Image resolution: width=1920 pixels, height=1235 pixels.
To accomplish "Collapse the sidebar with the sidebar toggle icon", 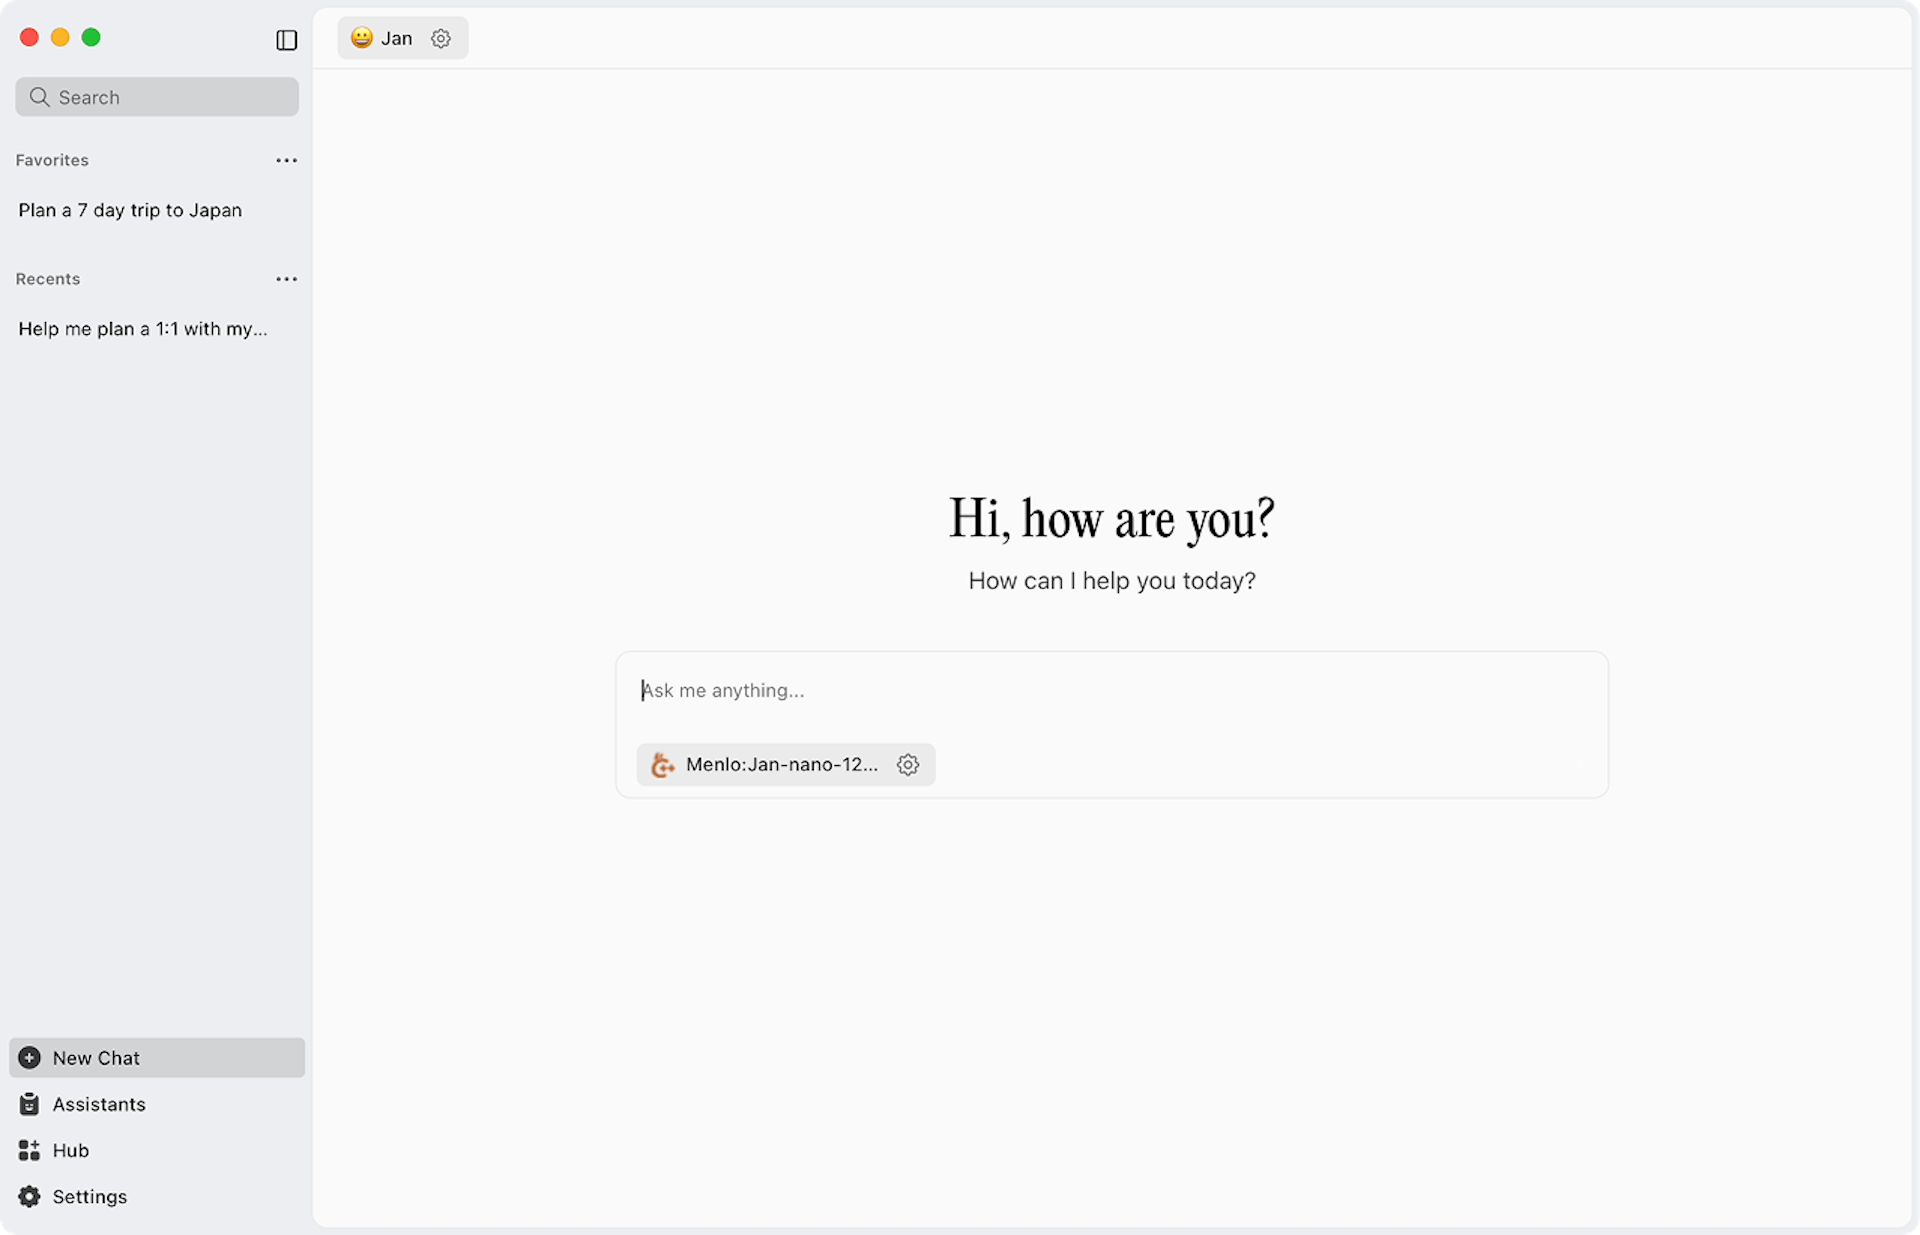I will pyautogui.click(x=287, y=41).
